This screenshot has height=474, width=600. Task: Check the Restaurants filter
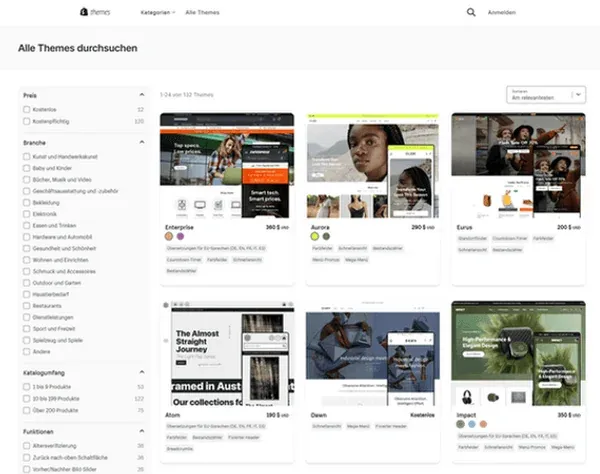coord(26,306)
